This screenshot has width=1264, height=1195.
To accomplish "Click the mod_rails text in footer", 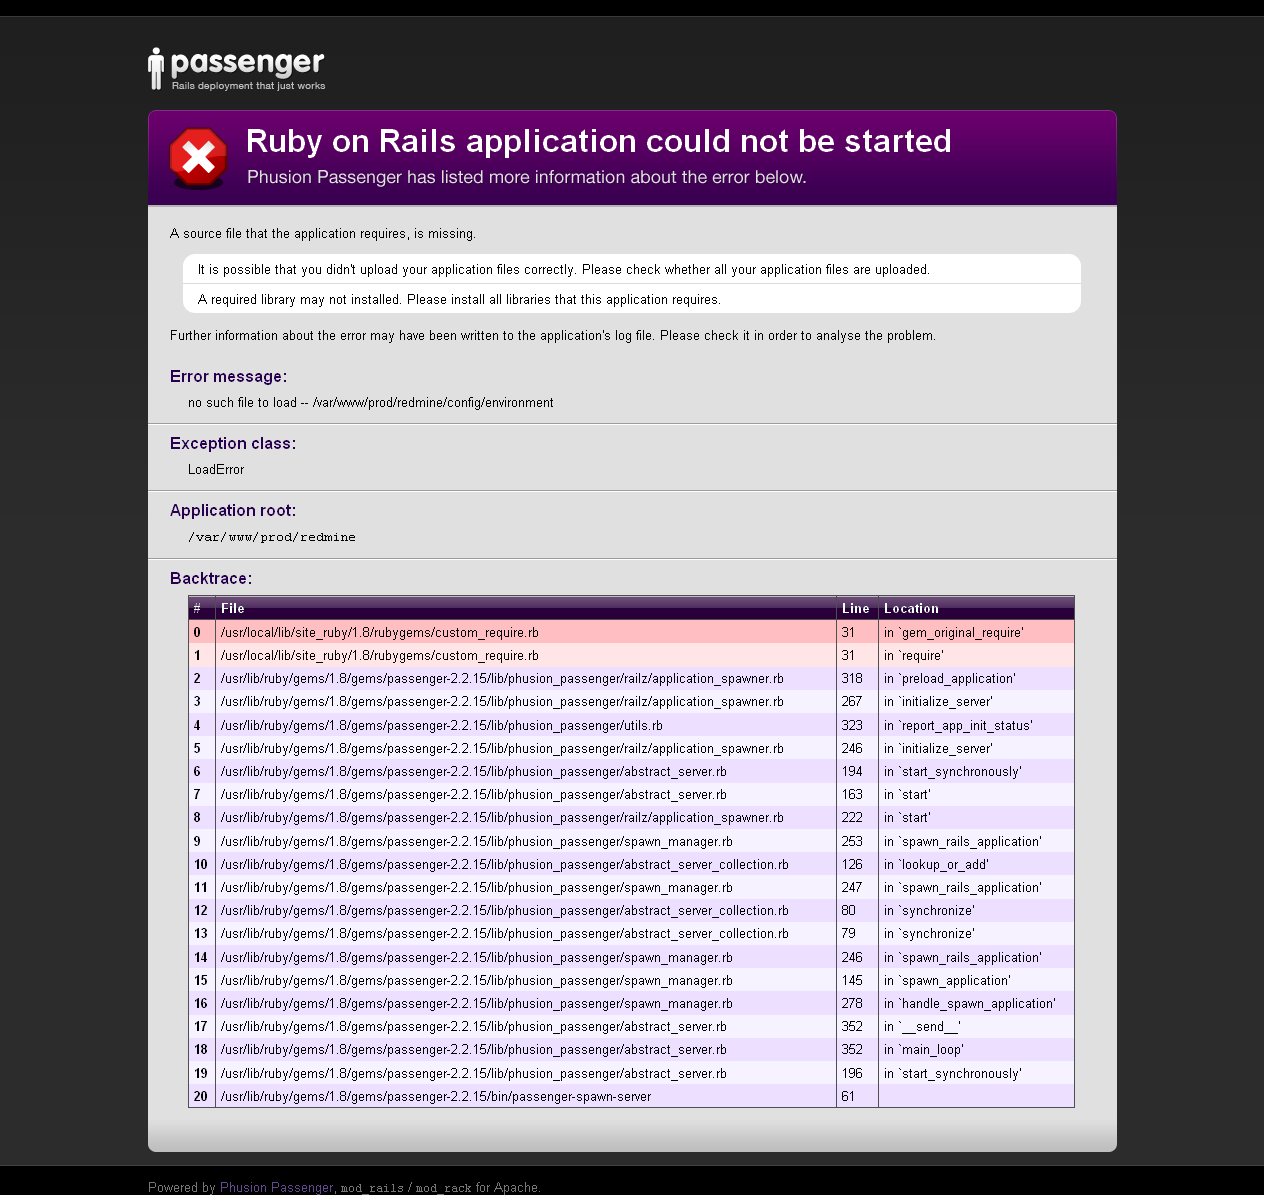I will click(x=372, y=1188).
